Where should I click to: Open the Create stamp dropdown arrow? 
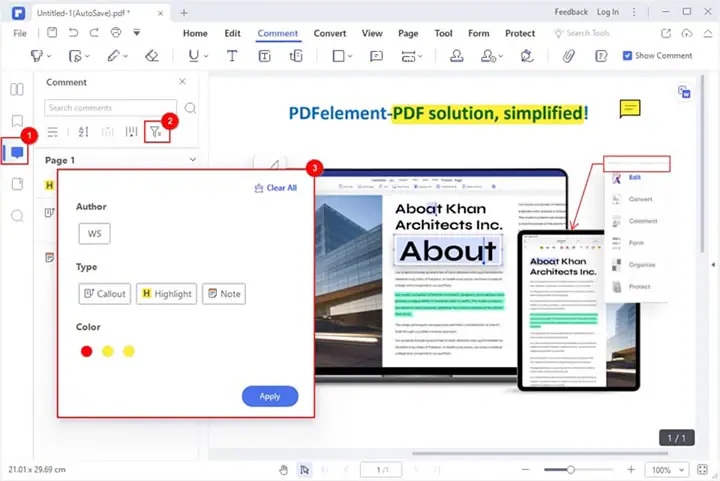click(x=501, y=56)
